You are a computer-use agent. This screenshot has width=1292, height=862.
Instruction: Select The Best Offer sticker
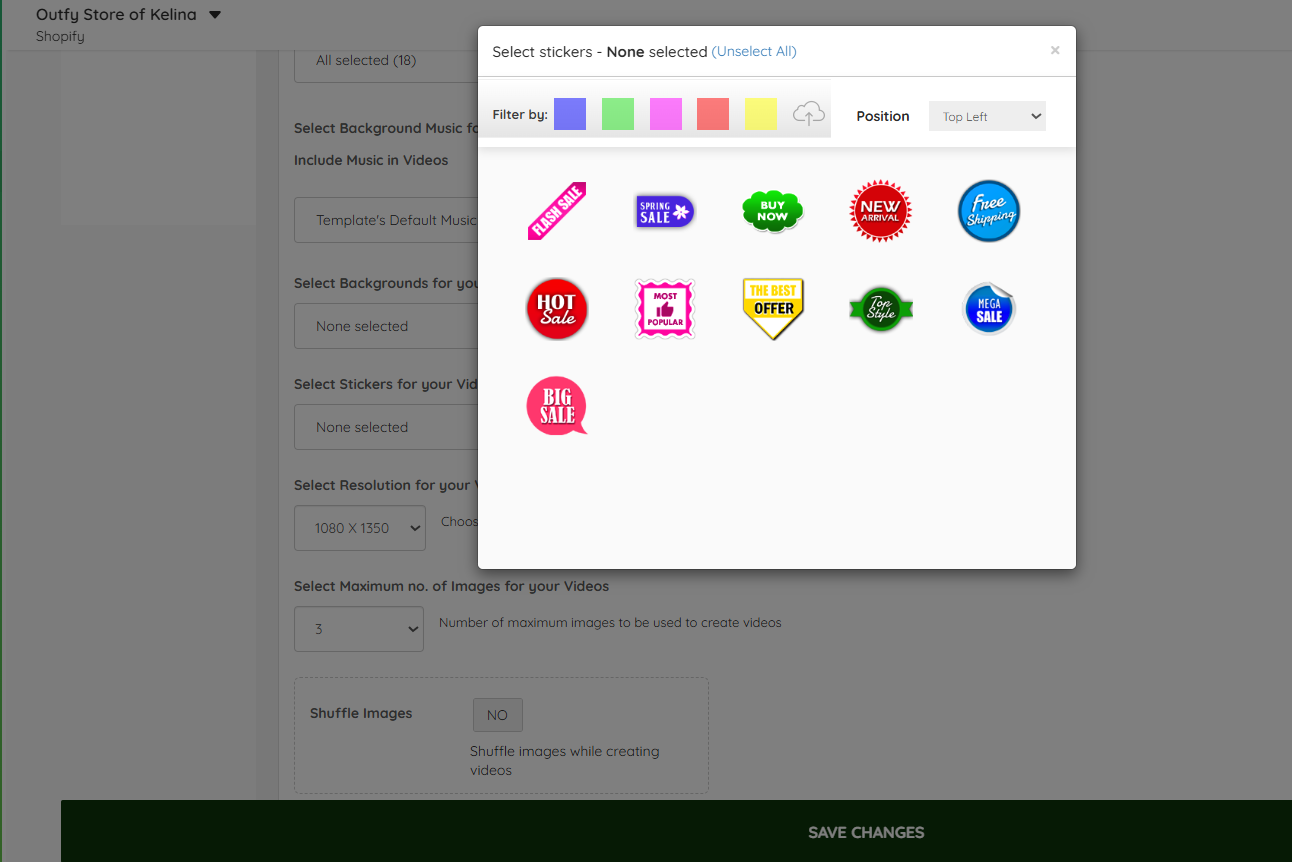point(773,309)
